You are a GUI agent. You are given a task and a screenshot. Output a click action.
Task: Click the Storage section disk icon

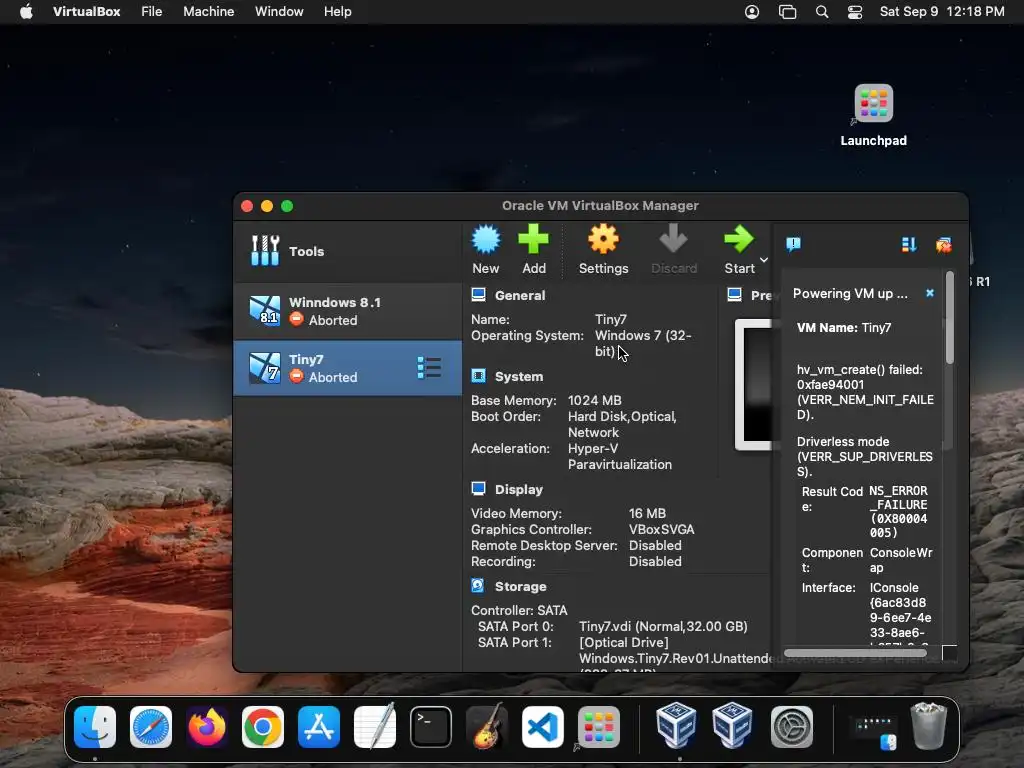point(478,586)
